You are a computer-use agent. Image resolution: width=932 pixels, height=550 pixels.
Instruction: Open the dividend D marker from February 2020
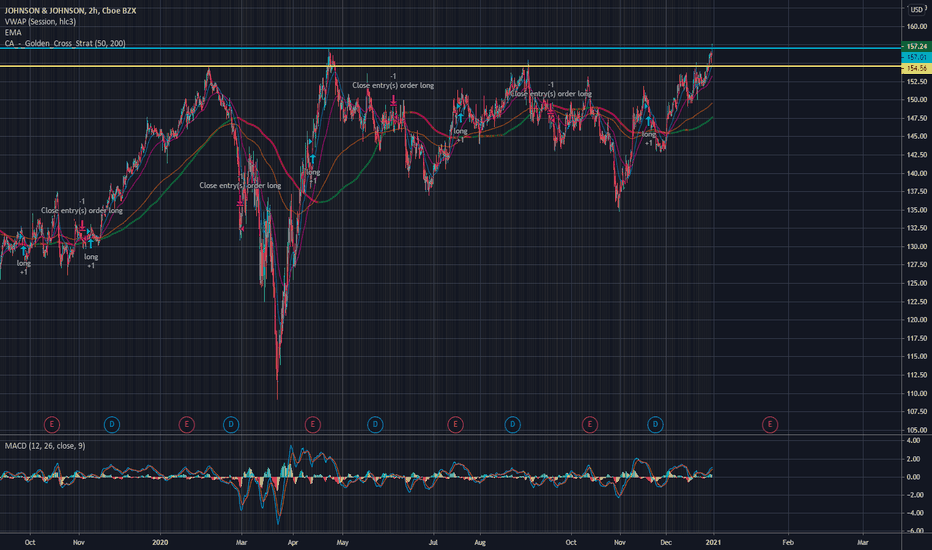(x=231, y=425)
